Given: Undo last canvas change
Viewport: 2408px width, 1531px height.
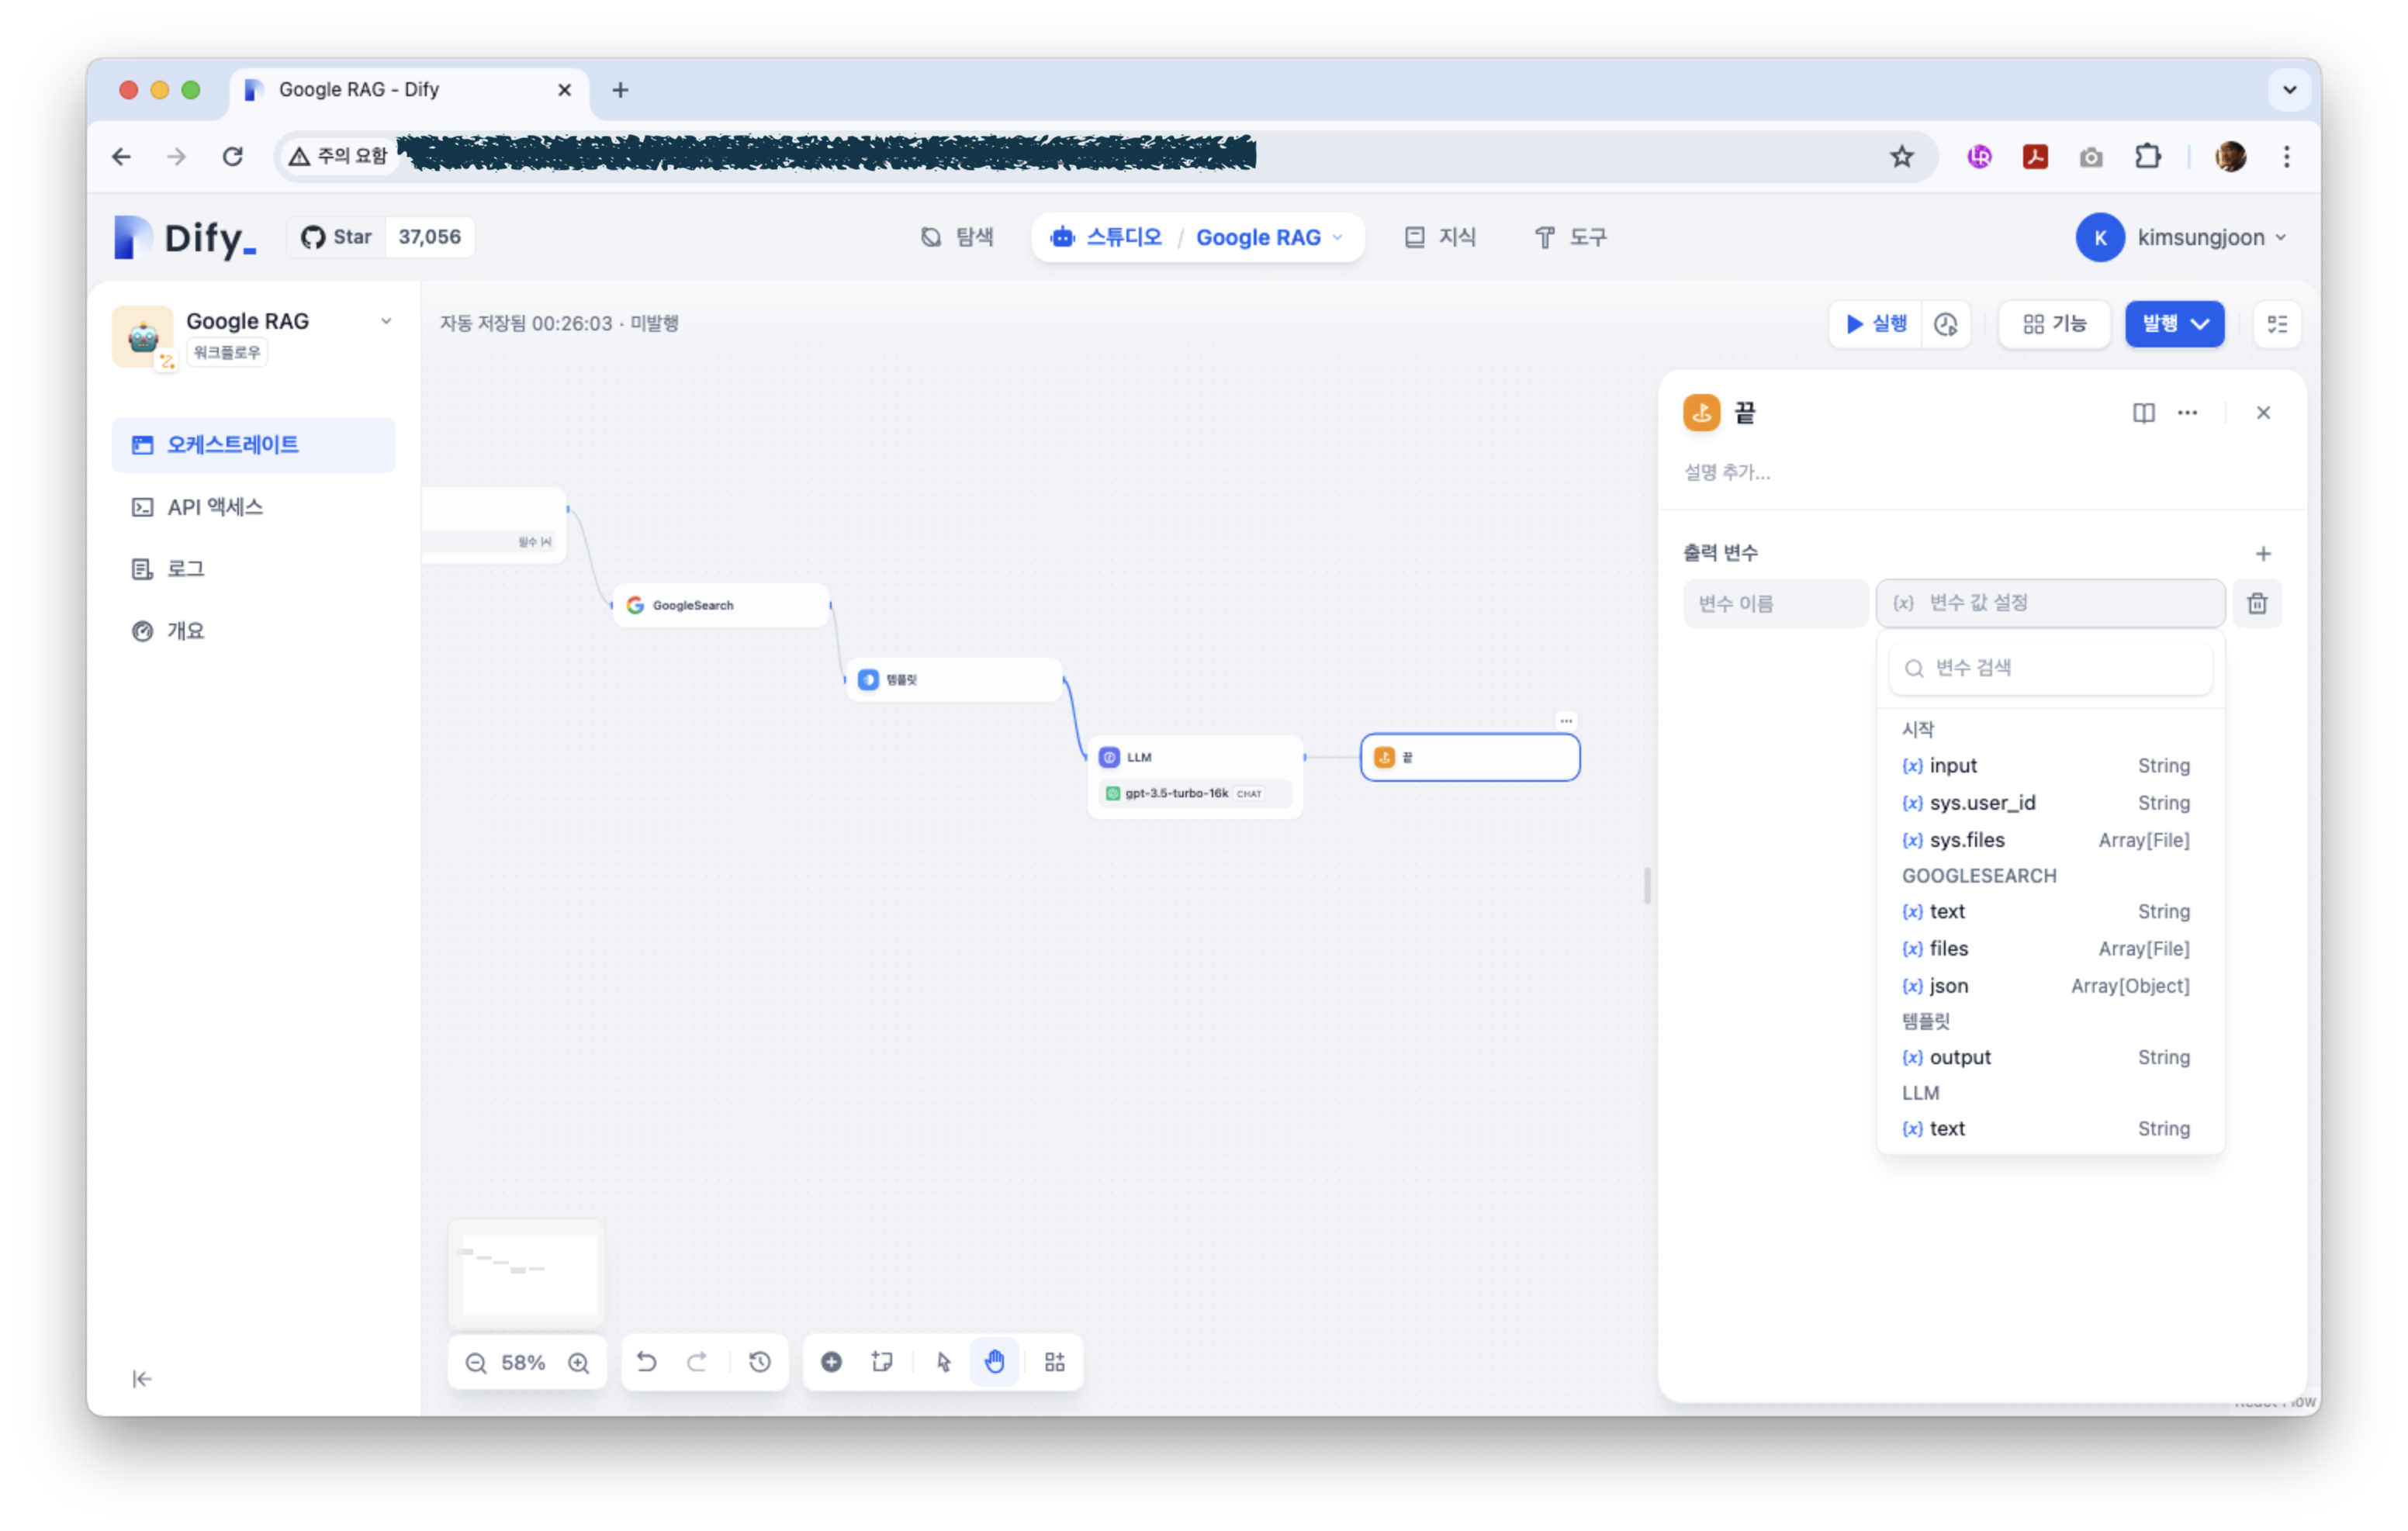Looking at the screenshot, I should tap(647, 1361).
